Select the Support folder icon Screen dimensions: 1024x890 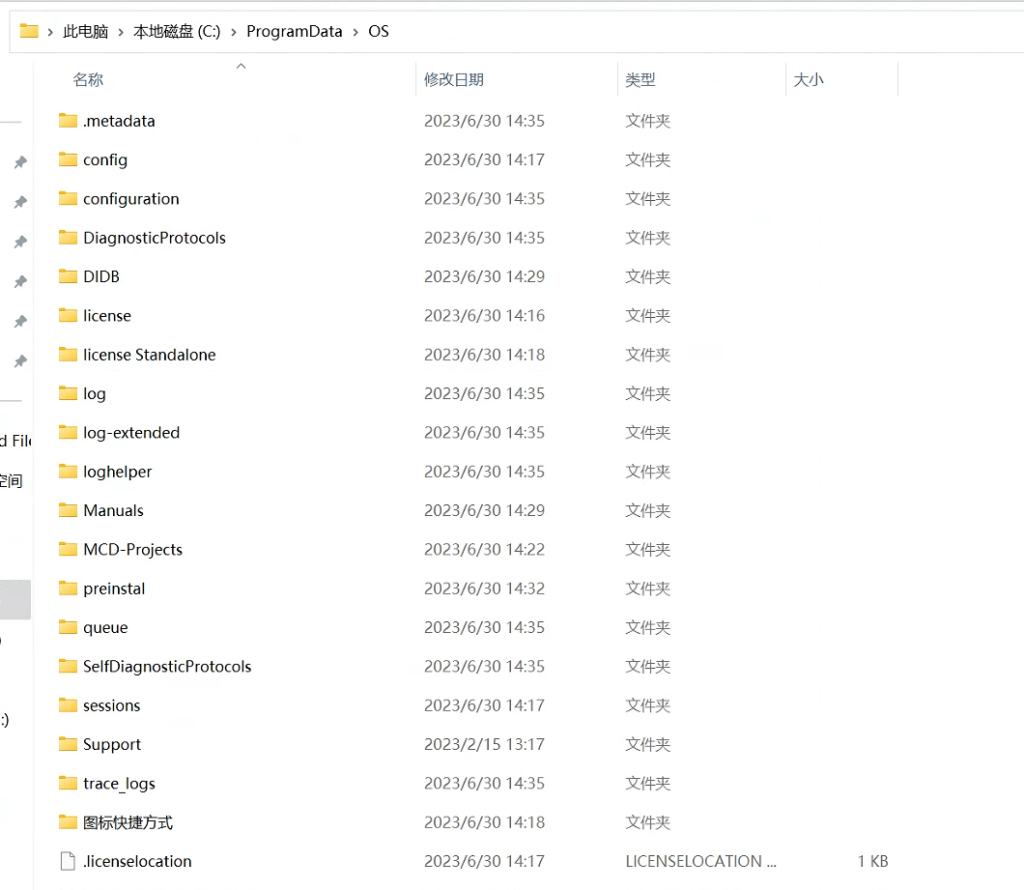pyautogui.click(x=68, y=745)
